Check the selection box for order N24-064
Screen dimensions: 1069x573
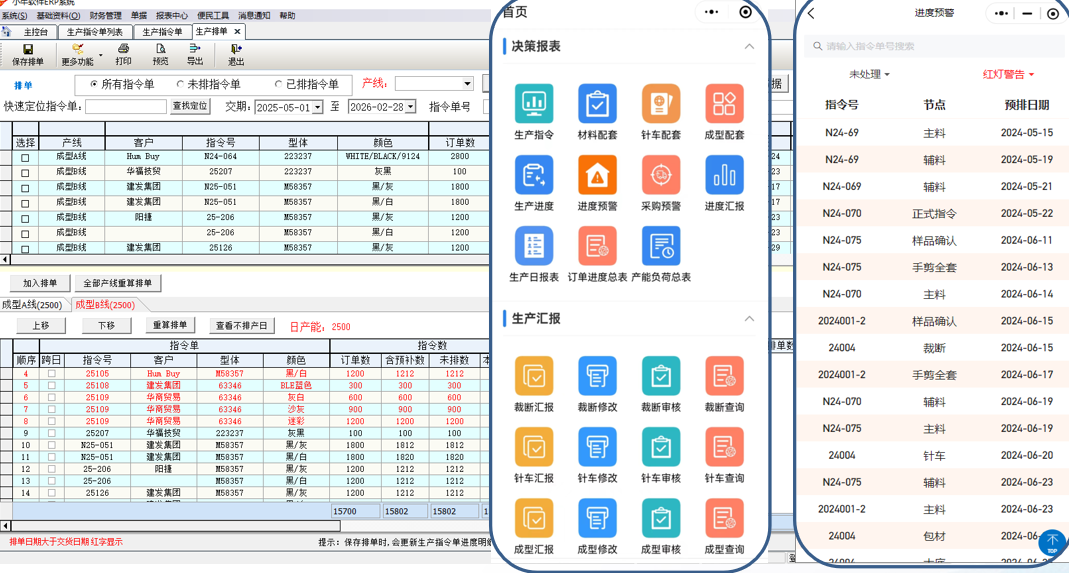[x=25, y=158]
